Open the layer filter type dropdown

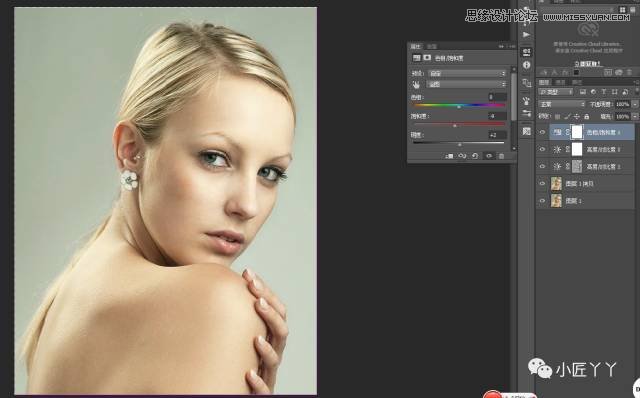pos(556,92)
